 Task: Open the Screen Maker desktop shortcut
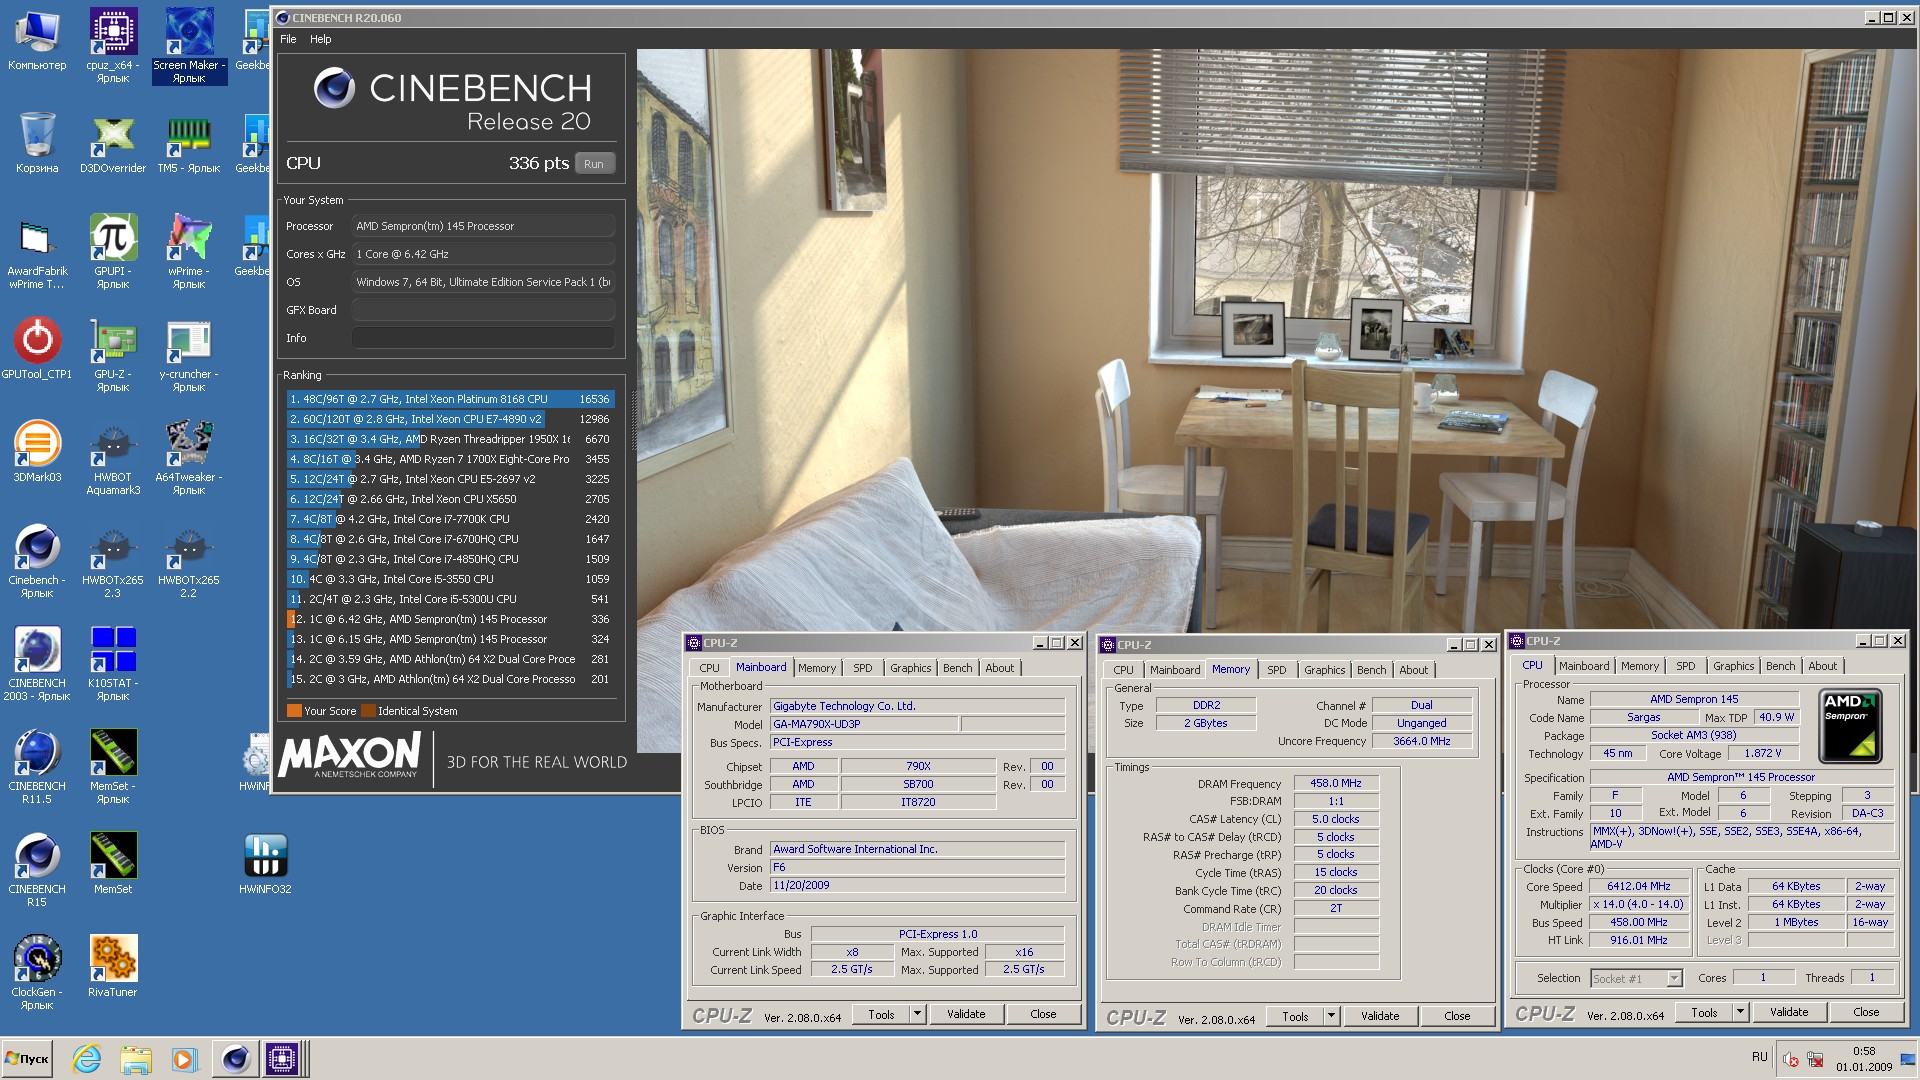point(189,46)
